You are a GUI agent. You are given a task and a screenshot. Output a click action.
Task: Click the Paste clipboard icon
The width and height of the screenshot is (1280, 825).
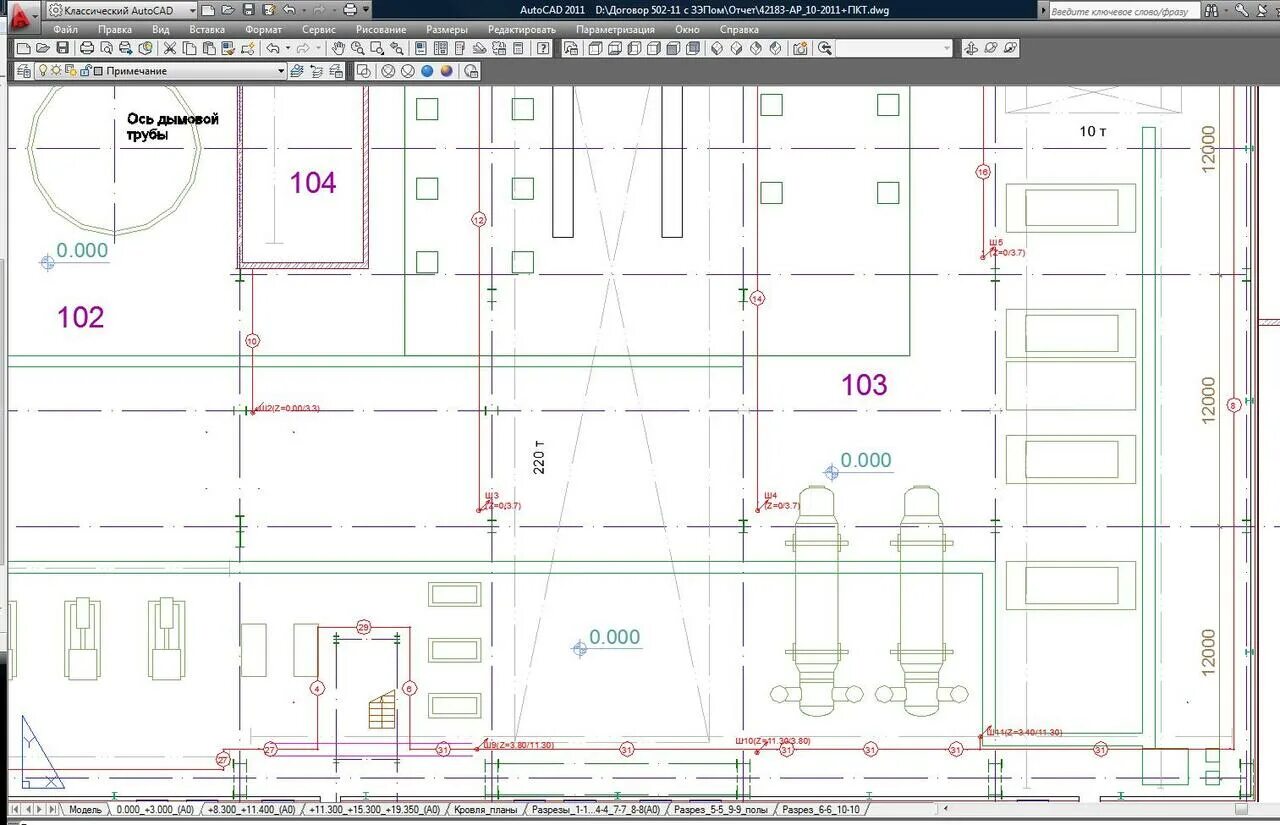[x=207, y=48]
